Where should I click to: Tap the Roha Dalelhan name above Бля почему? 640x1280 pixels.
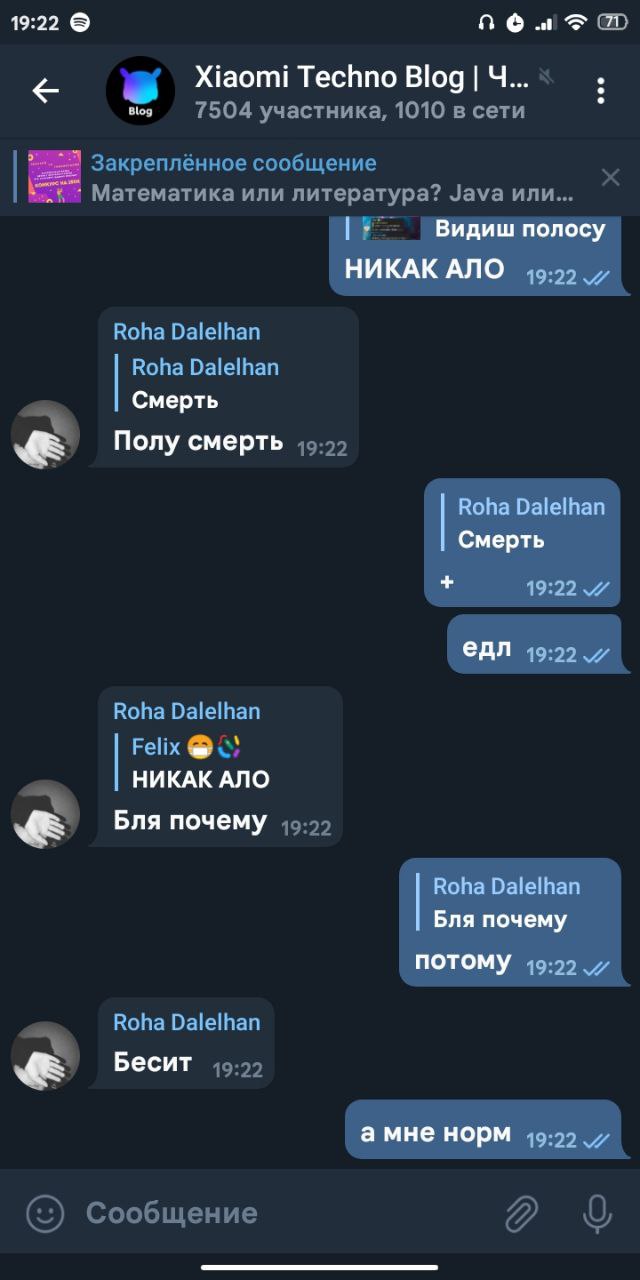[186, 711]
